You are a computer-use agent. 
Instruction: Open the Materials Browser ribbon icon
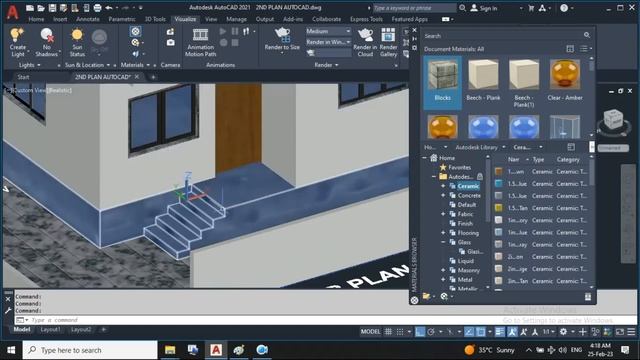pyautogui.click(x=136, y=31)
